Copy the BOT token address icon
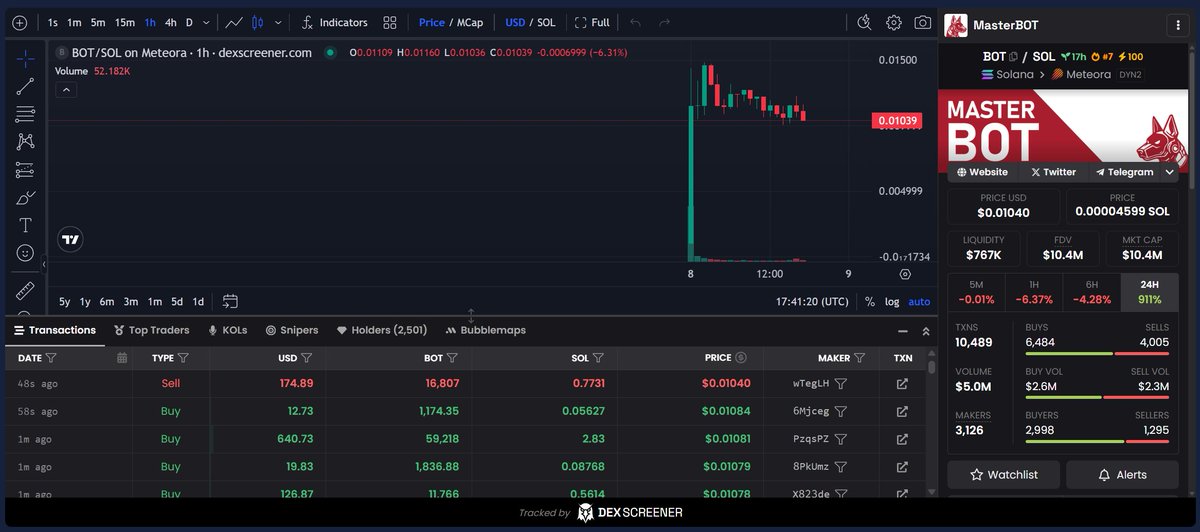The image size is (1200, 532). tap(1013, 57)
